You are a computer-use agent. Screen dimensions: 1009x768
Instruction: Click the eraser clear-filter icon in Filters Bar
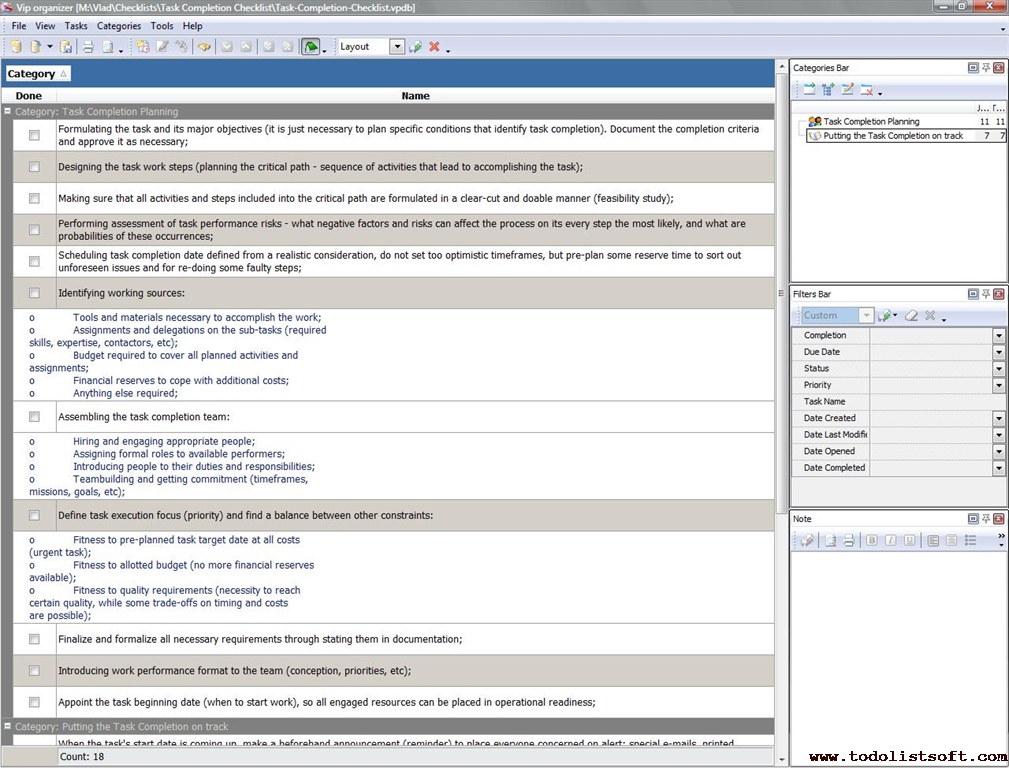(x=911, y=316)
